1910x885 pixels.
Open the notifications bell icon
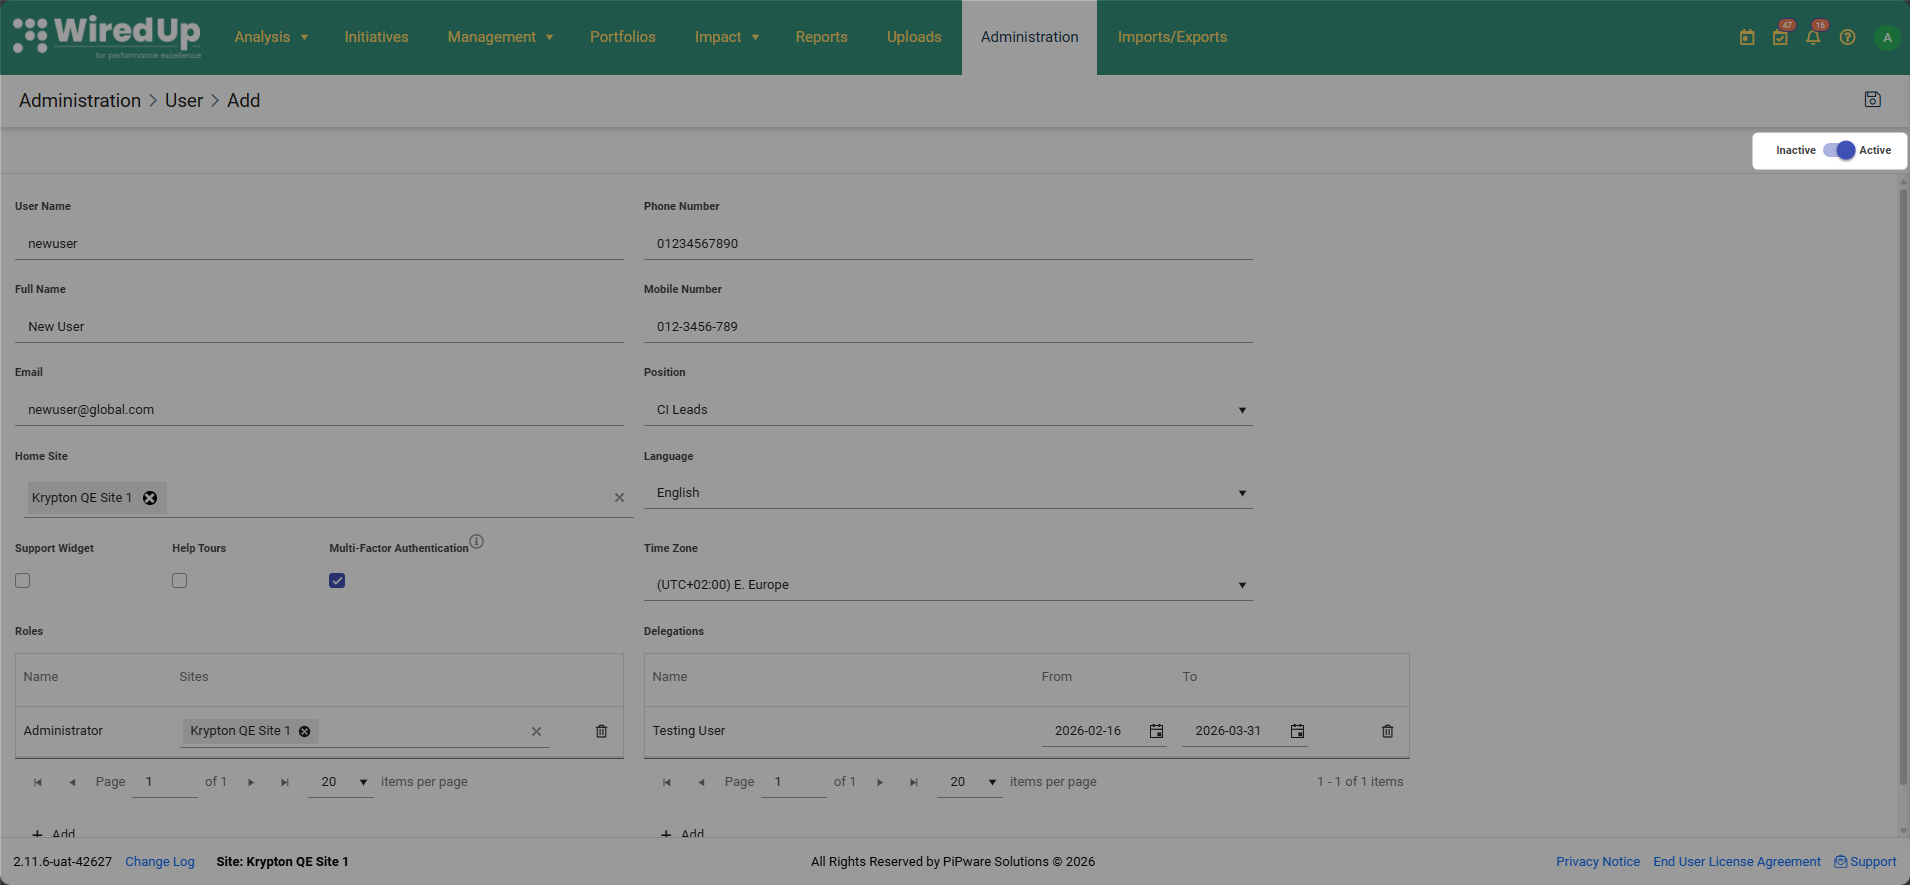(x=1813, y=37)
